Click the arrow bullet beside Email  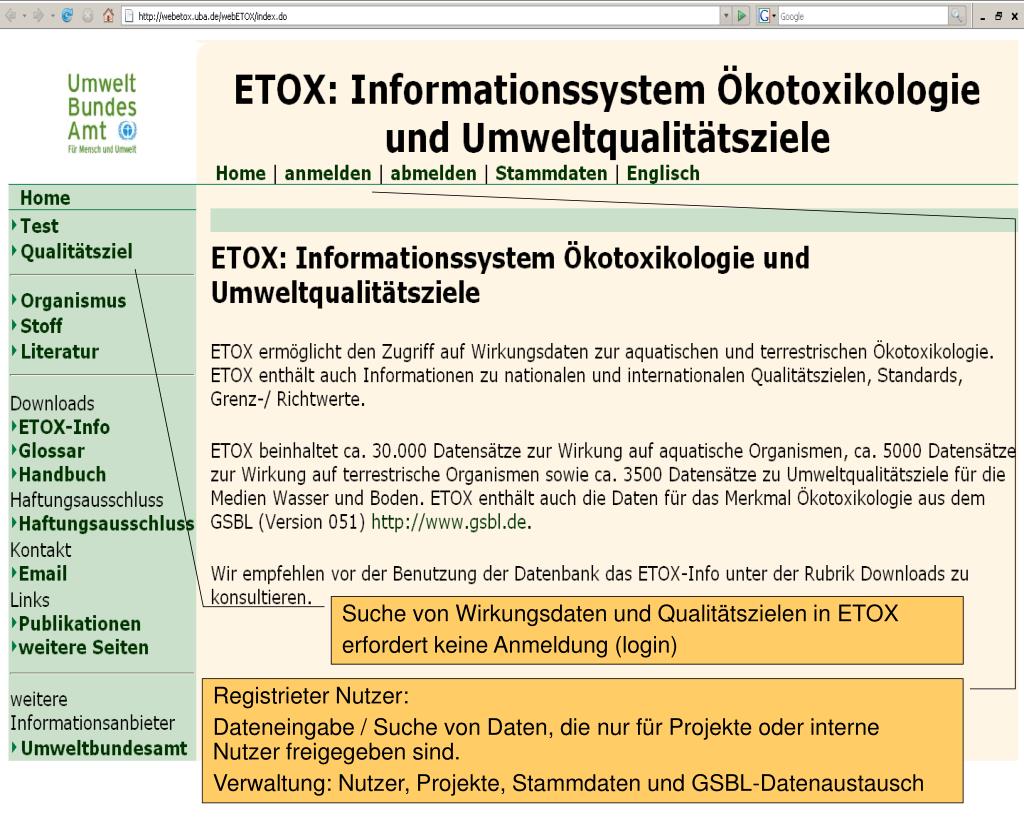point(14,573)
